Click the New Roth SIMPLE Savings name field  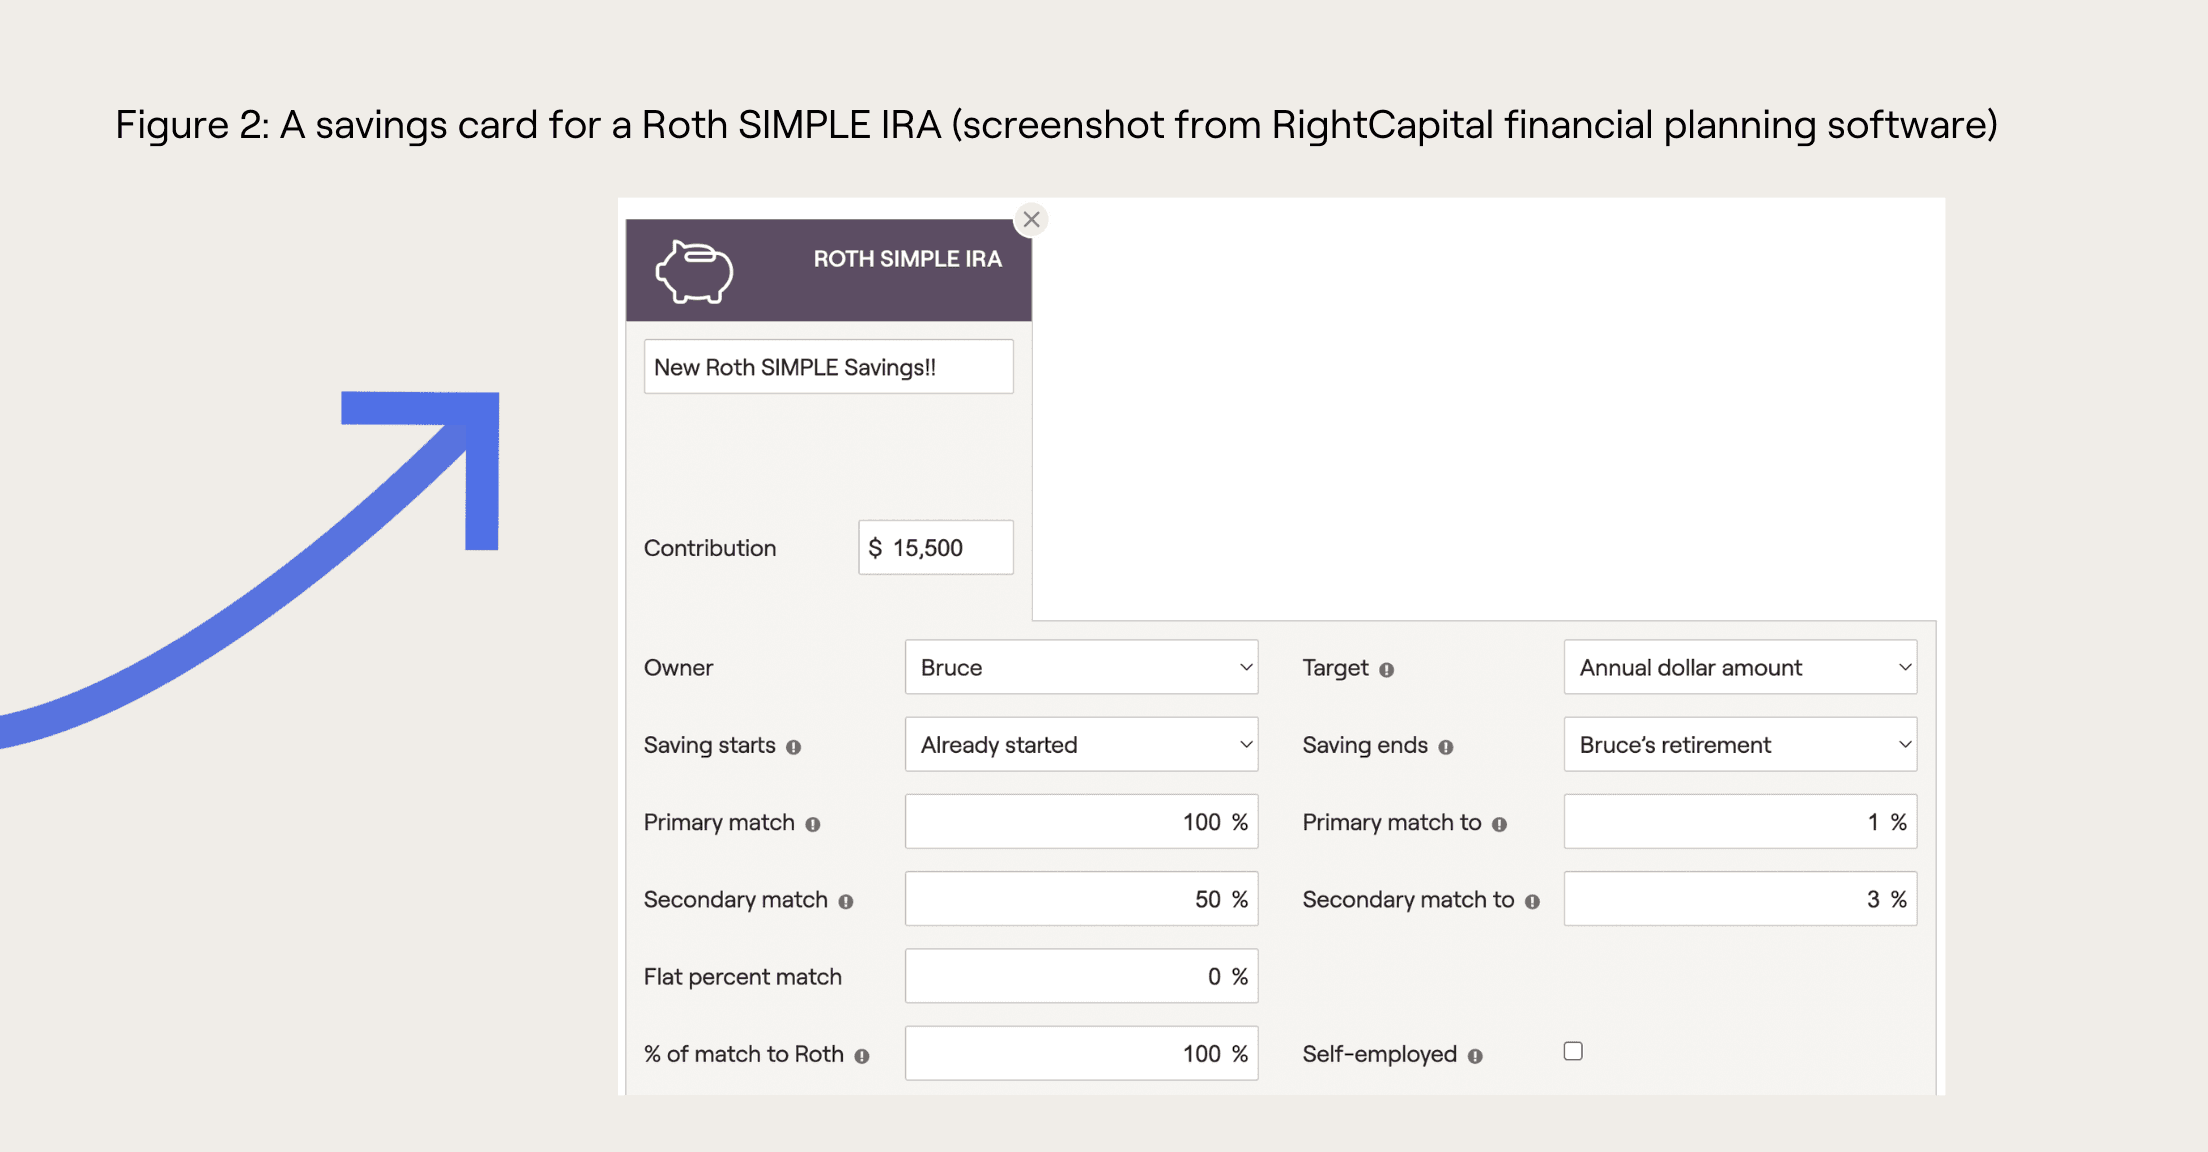(828, 365)
